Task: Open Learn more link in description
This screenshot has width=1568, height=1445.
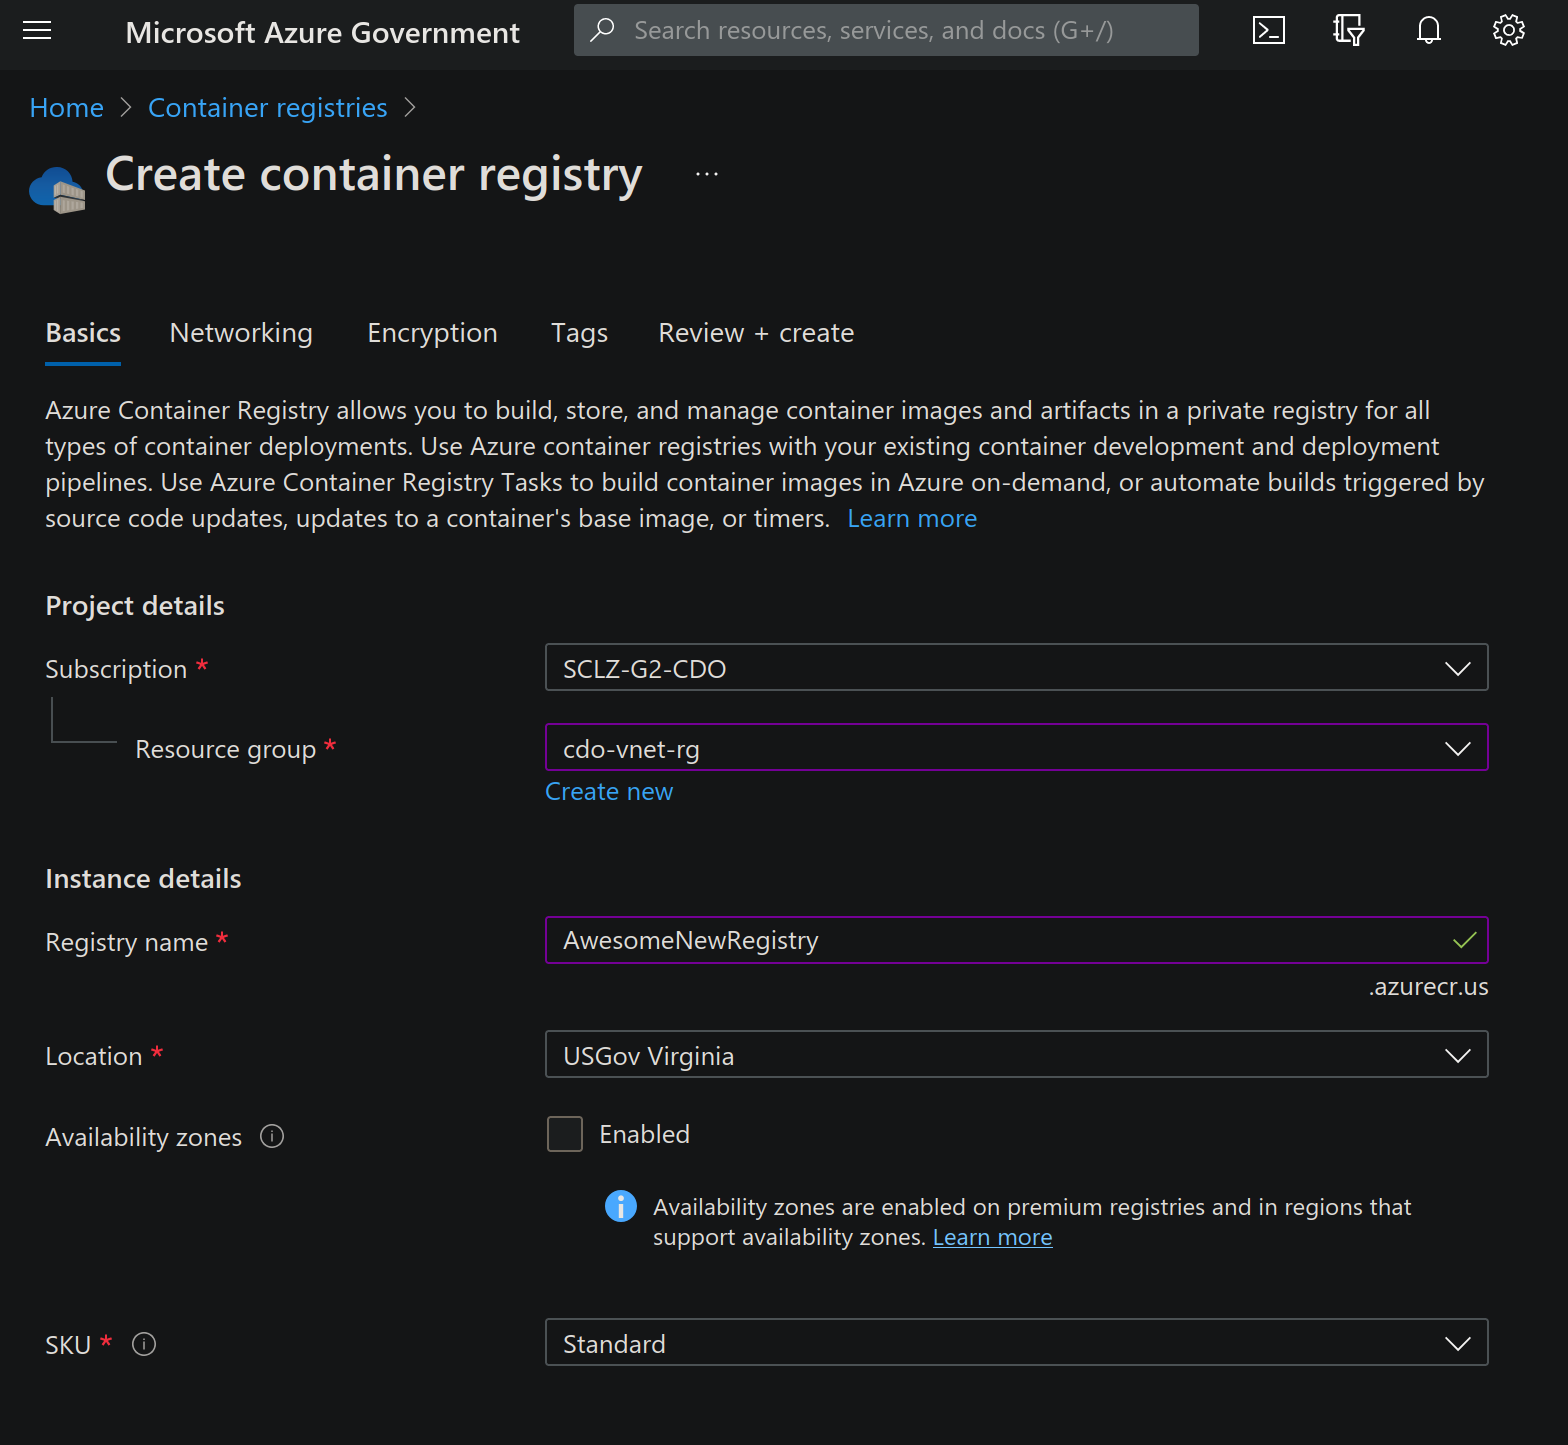Action: point(912,518)
